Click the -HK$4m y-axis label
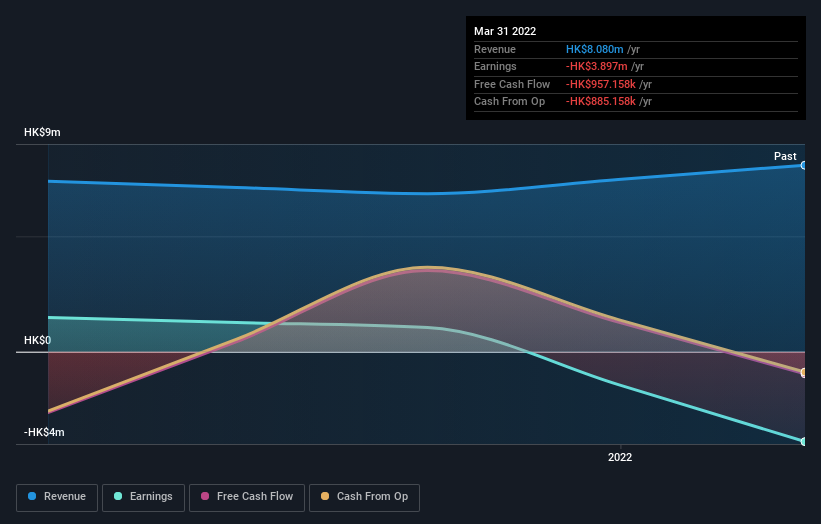 (44, 432)
